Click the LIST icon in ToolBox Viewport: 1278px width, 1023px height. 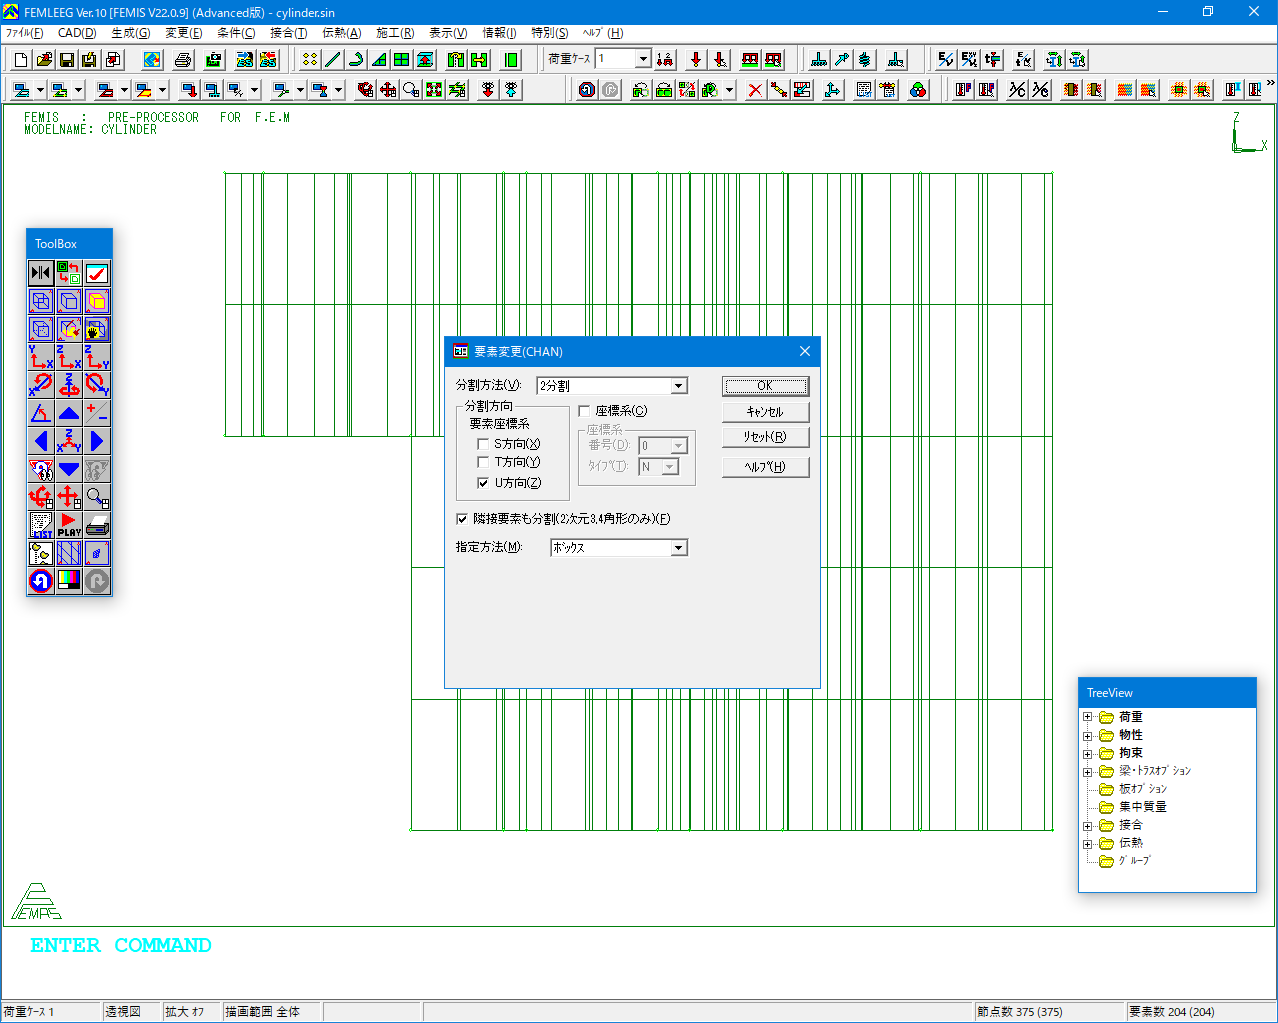[x=41, y=525]
